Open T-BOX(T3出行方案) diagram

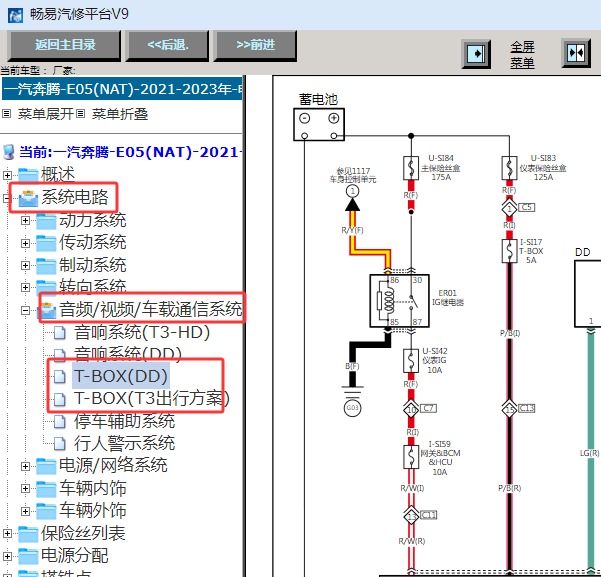[x=151, y=398]
